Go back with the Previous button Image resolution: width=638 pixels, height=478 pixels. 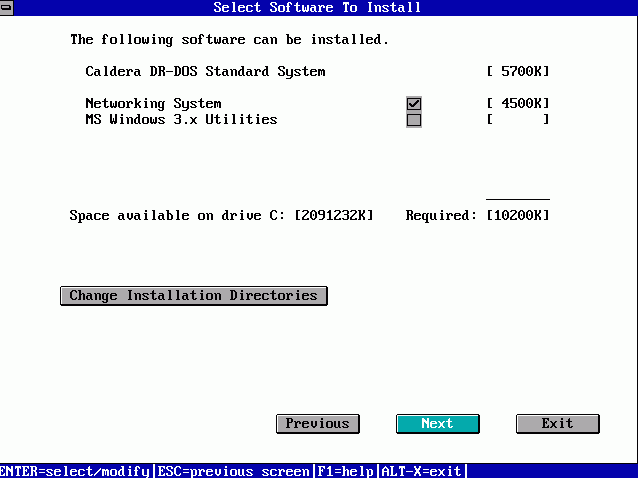(x=318, y=424)
